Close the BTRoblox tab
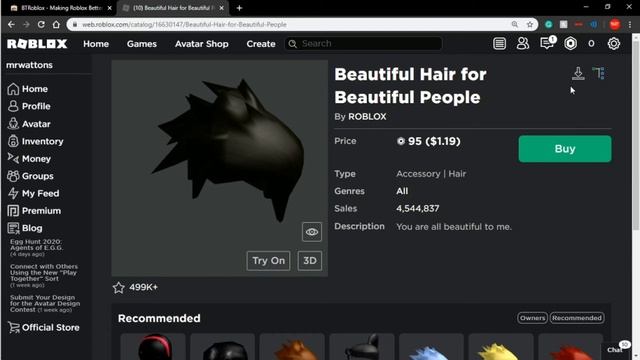This screenshot has height=360, width=640. tap(109, 8)
